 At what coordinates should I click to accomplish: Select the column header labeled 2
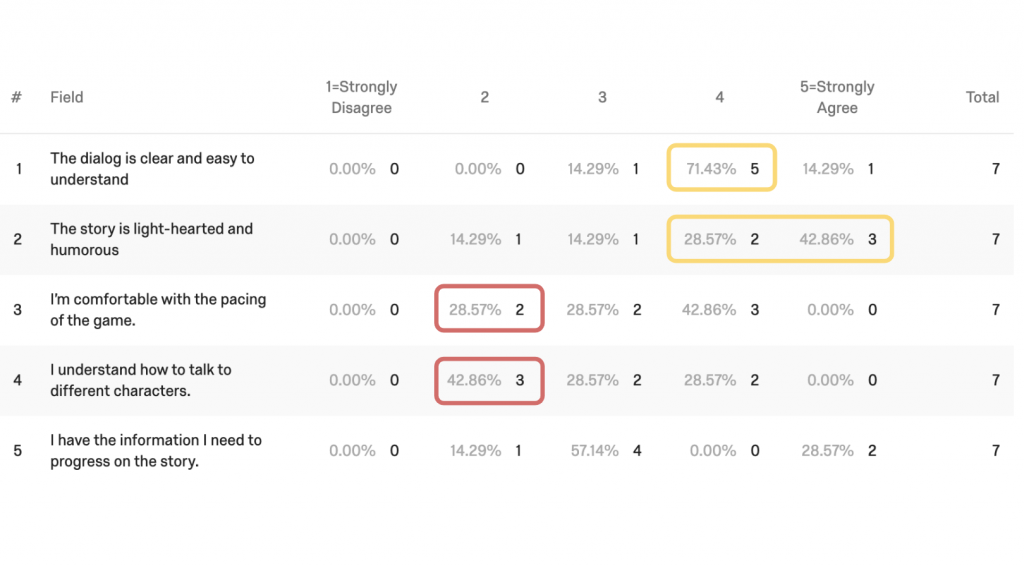tap(485, 97)
